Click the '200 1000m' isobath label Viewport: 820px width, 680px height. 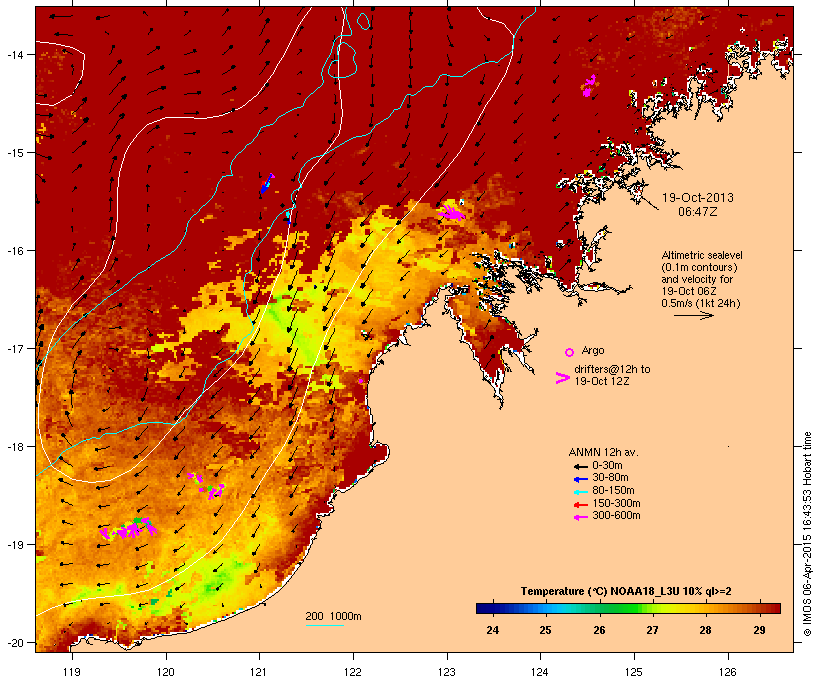click(x=333, y=616)
